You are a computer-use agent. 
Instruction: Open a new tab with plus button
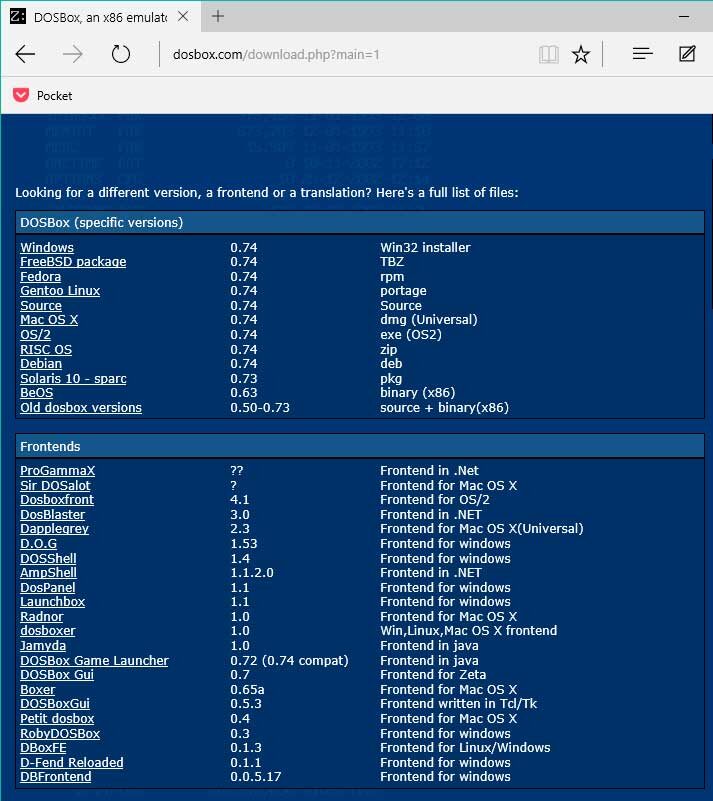[218, 16]
